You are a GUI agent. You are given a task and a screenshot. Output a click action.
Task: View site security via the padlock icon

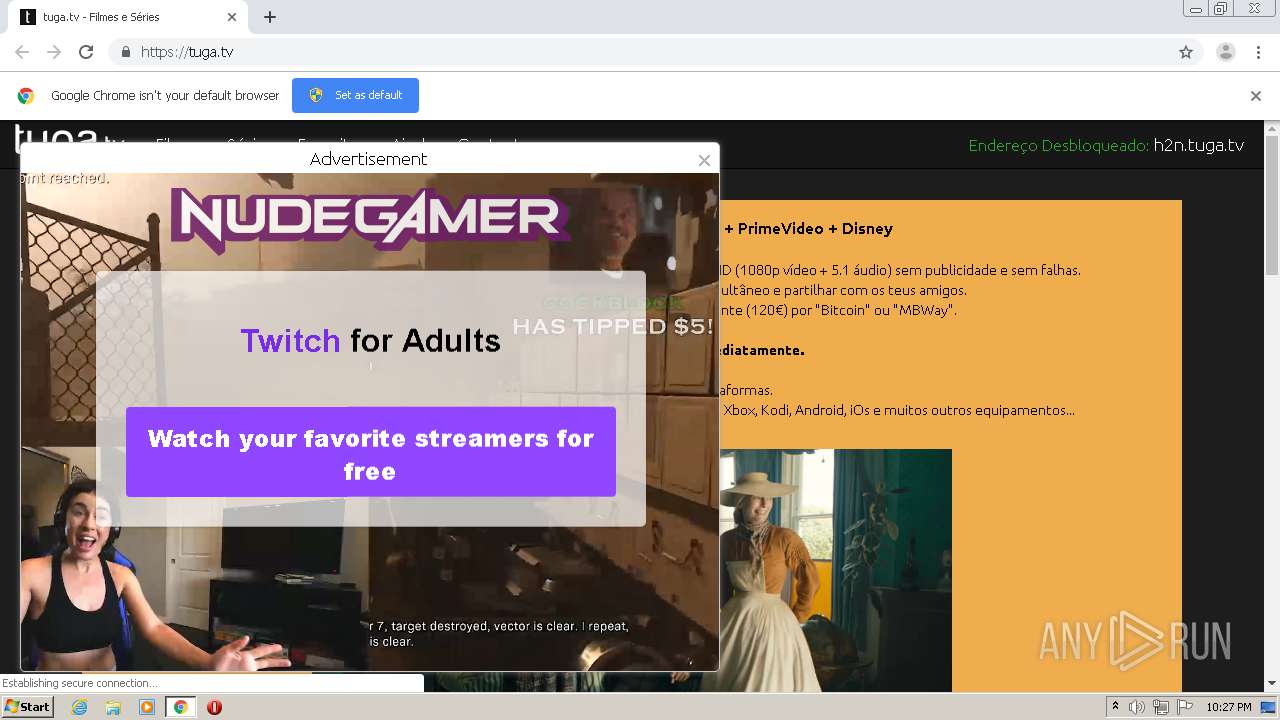click(125, 52)
